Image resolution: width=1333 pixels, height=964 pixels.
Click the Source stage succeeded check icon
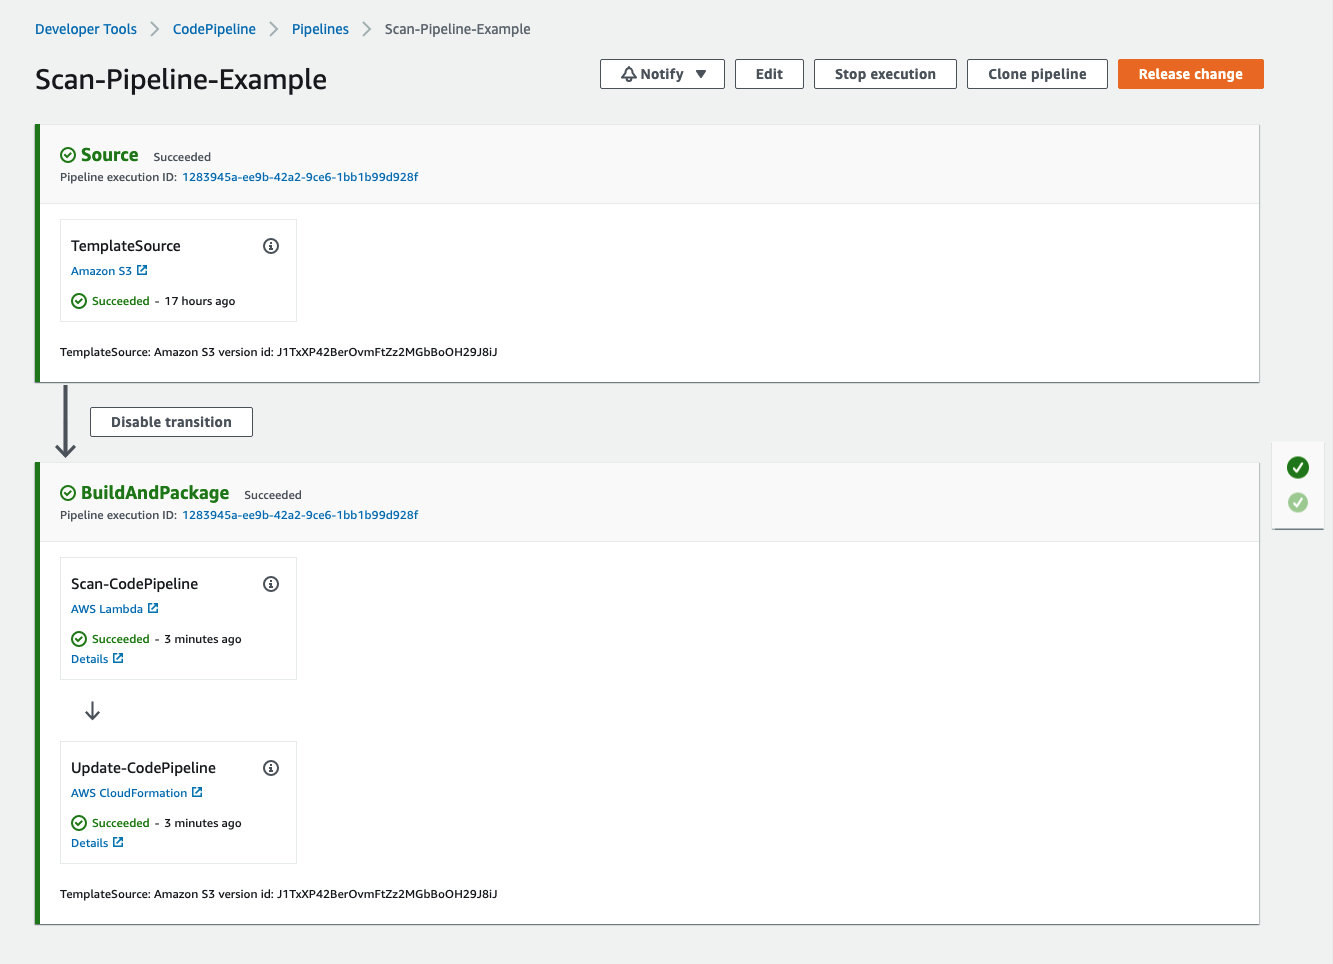point(68,155)
